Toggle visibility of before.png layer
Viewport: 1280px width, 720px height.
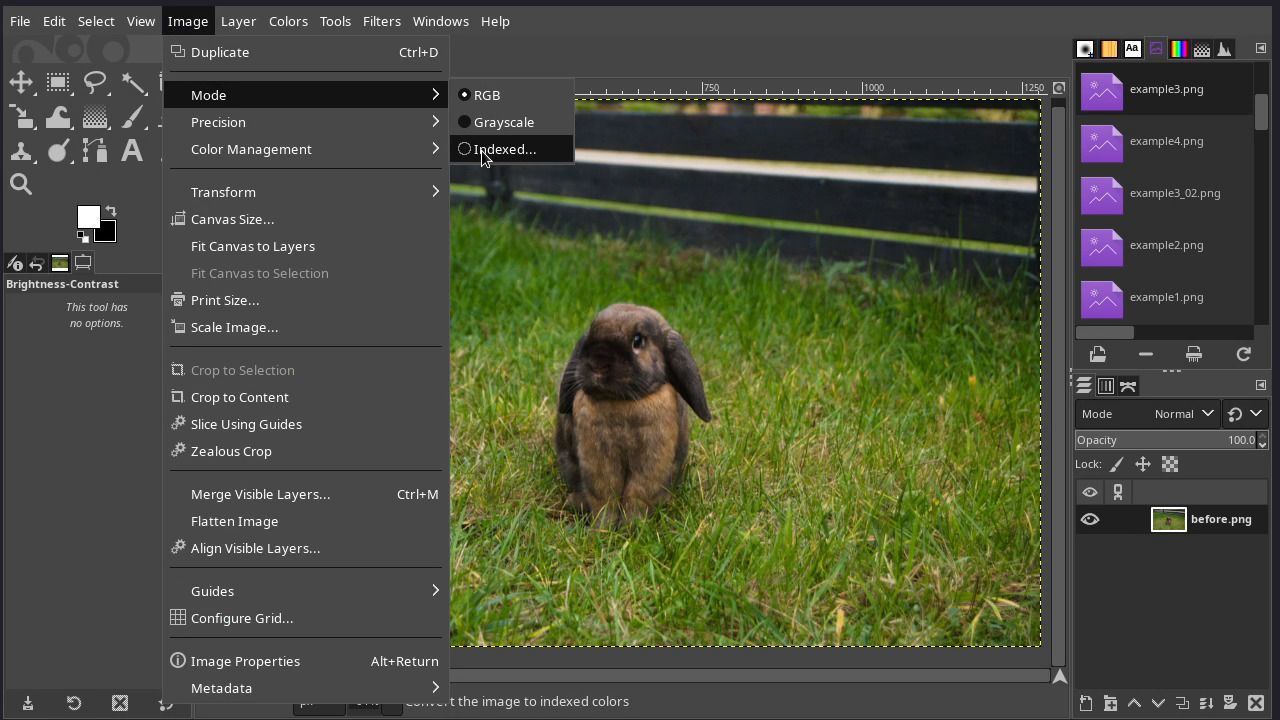(1090, 520)
